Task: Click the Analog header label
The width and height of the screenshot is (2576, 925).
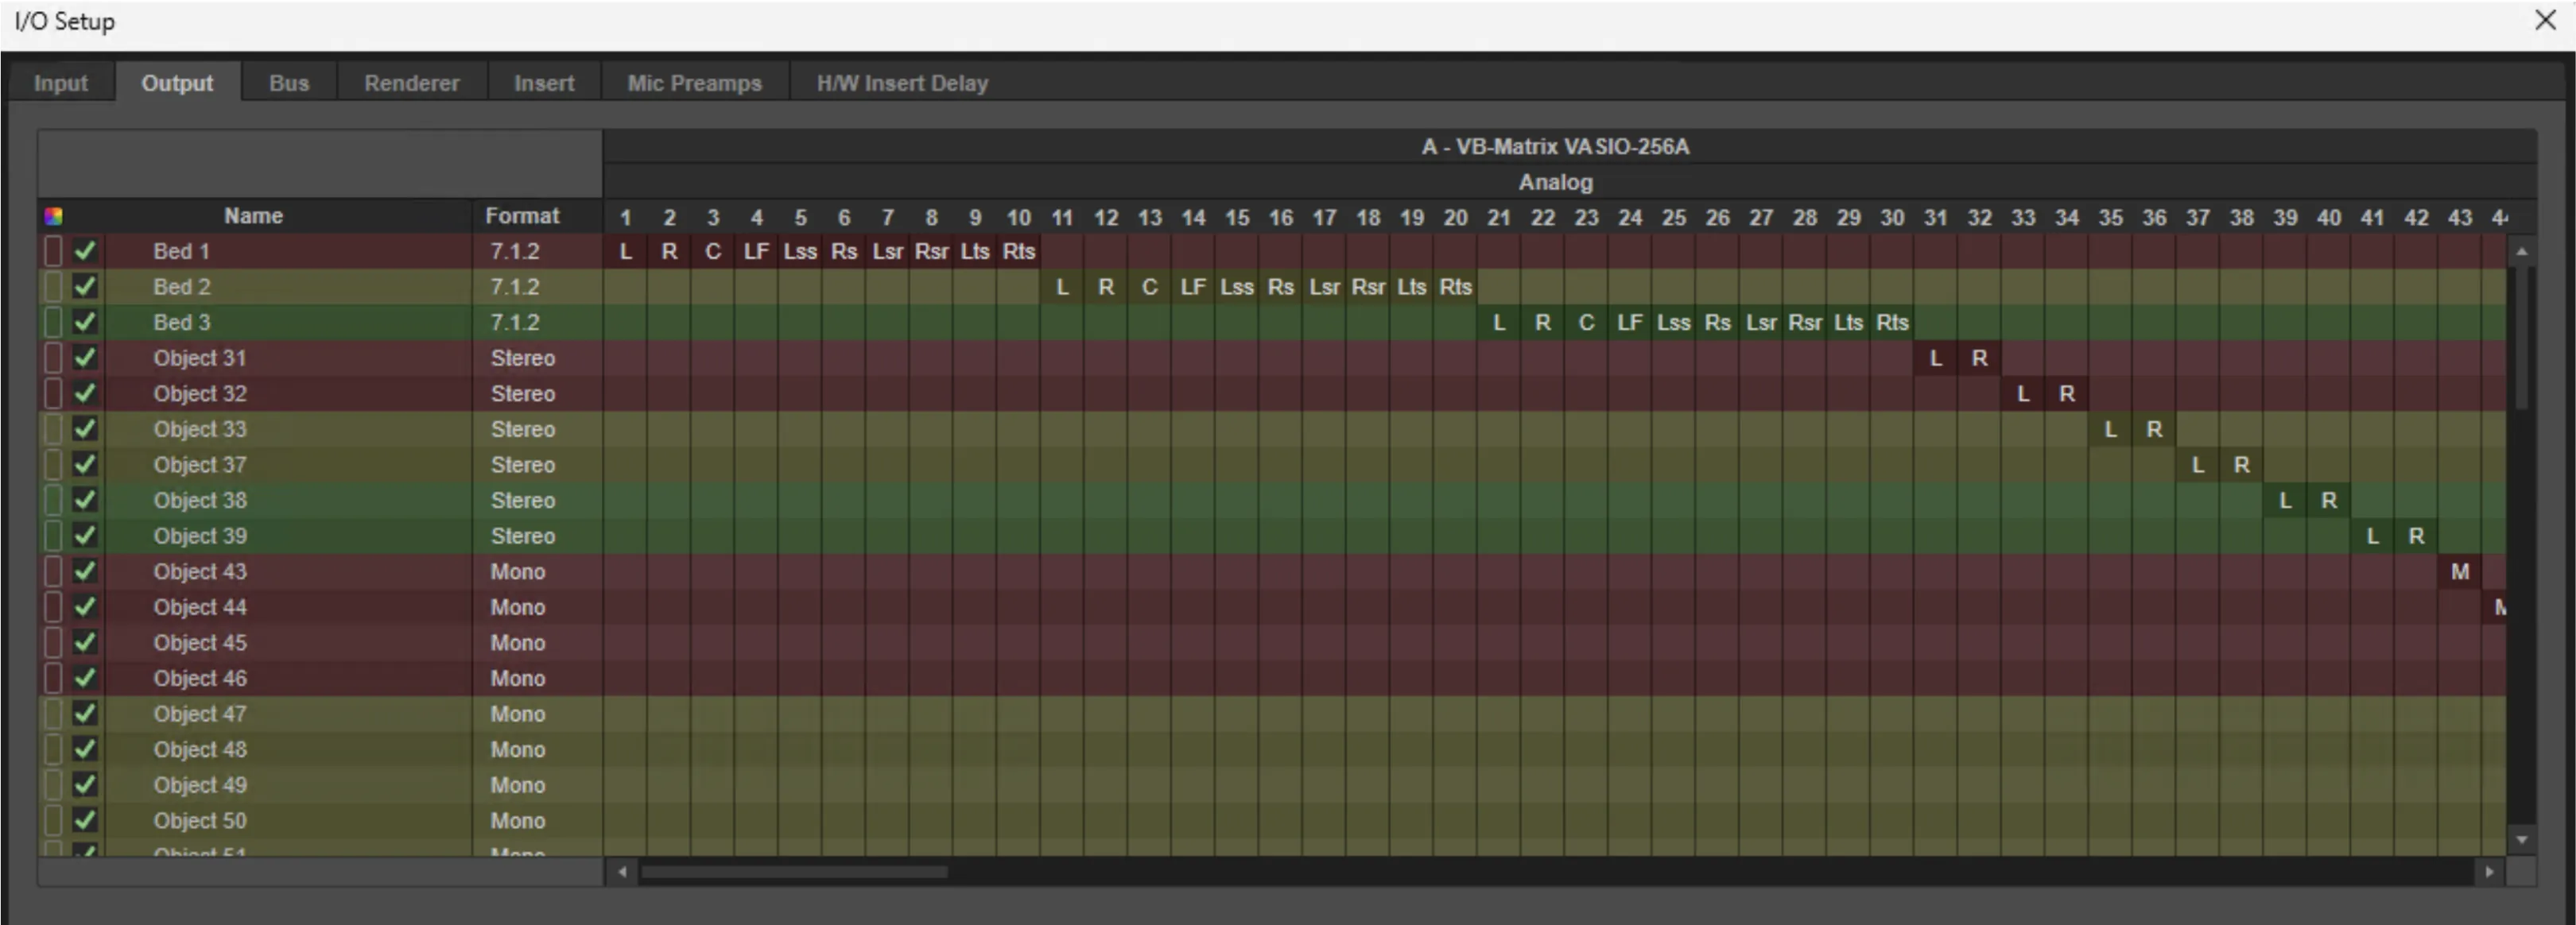Action: click(x=1555, y=182)
